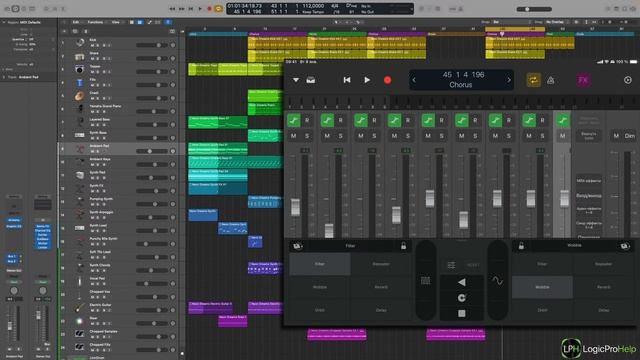Image resolution: width=640 pixels, height=360 pixels.
Task: Go to next marker with right chevron
Action: pos(509,80)
